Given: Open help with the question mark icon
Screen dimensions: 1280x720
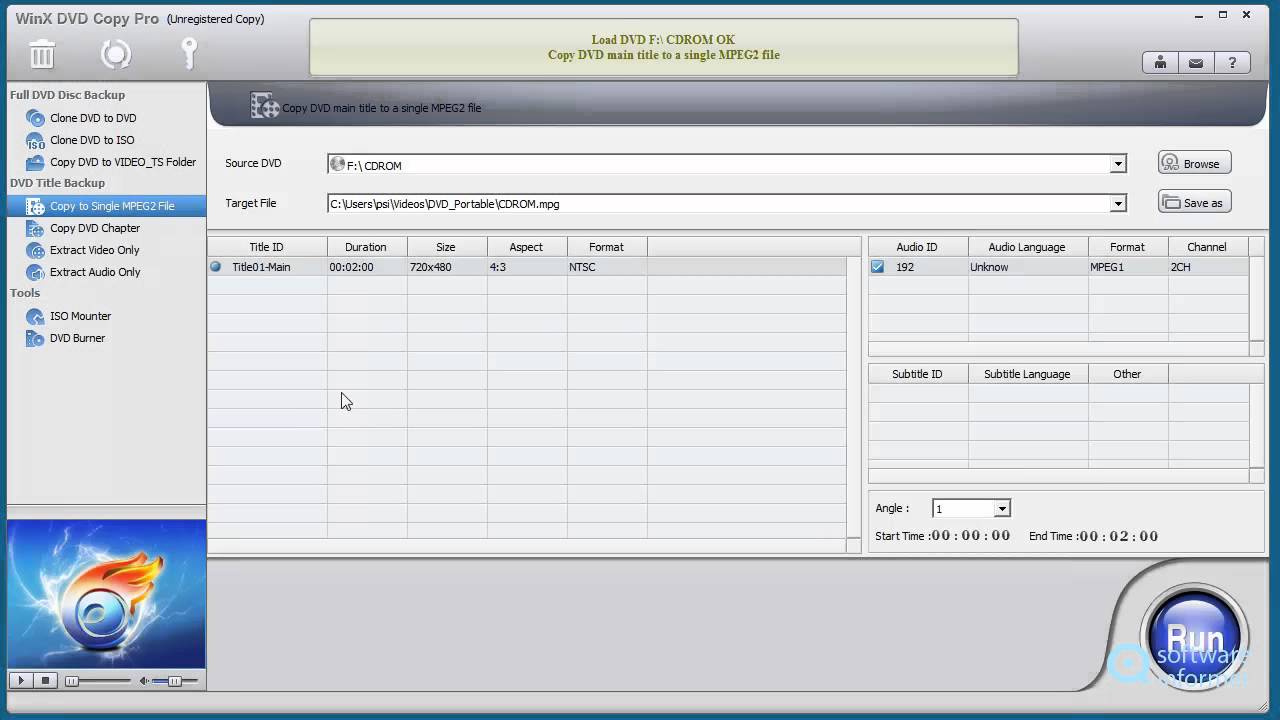Looking at the screenshot, I should pyautogui.click(x=1232, y=63).
